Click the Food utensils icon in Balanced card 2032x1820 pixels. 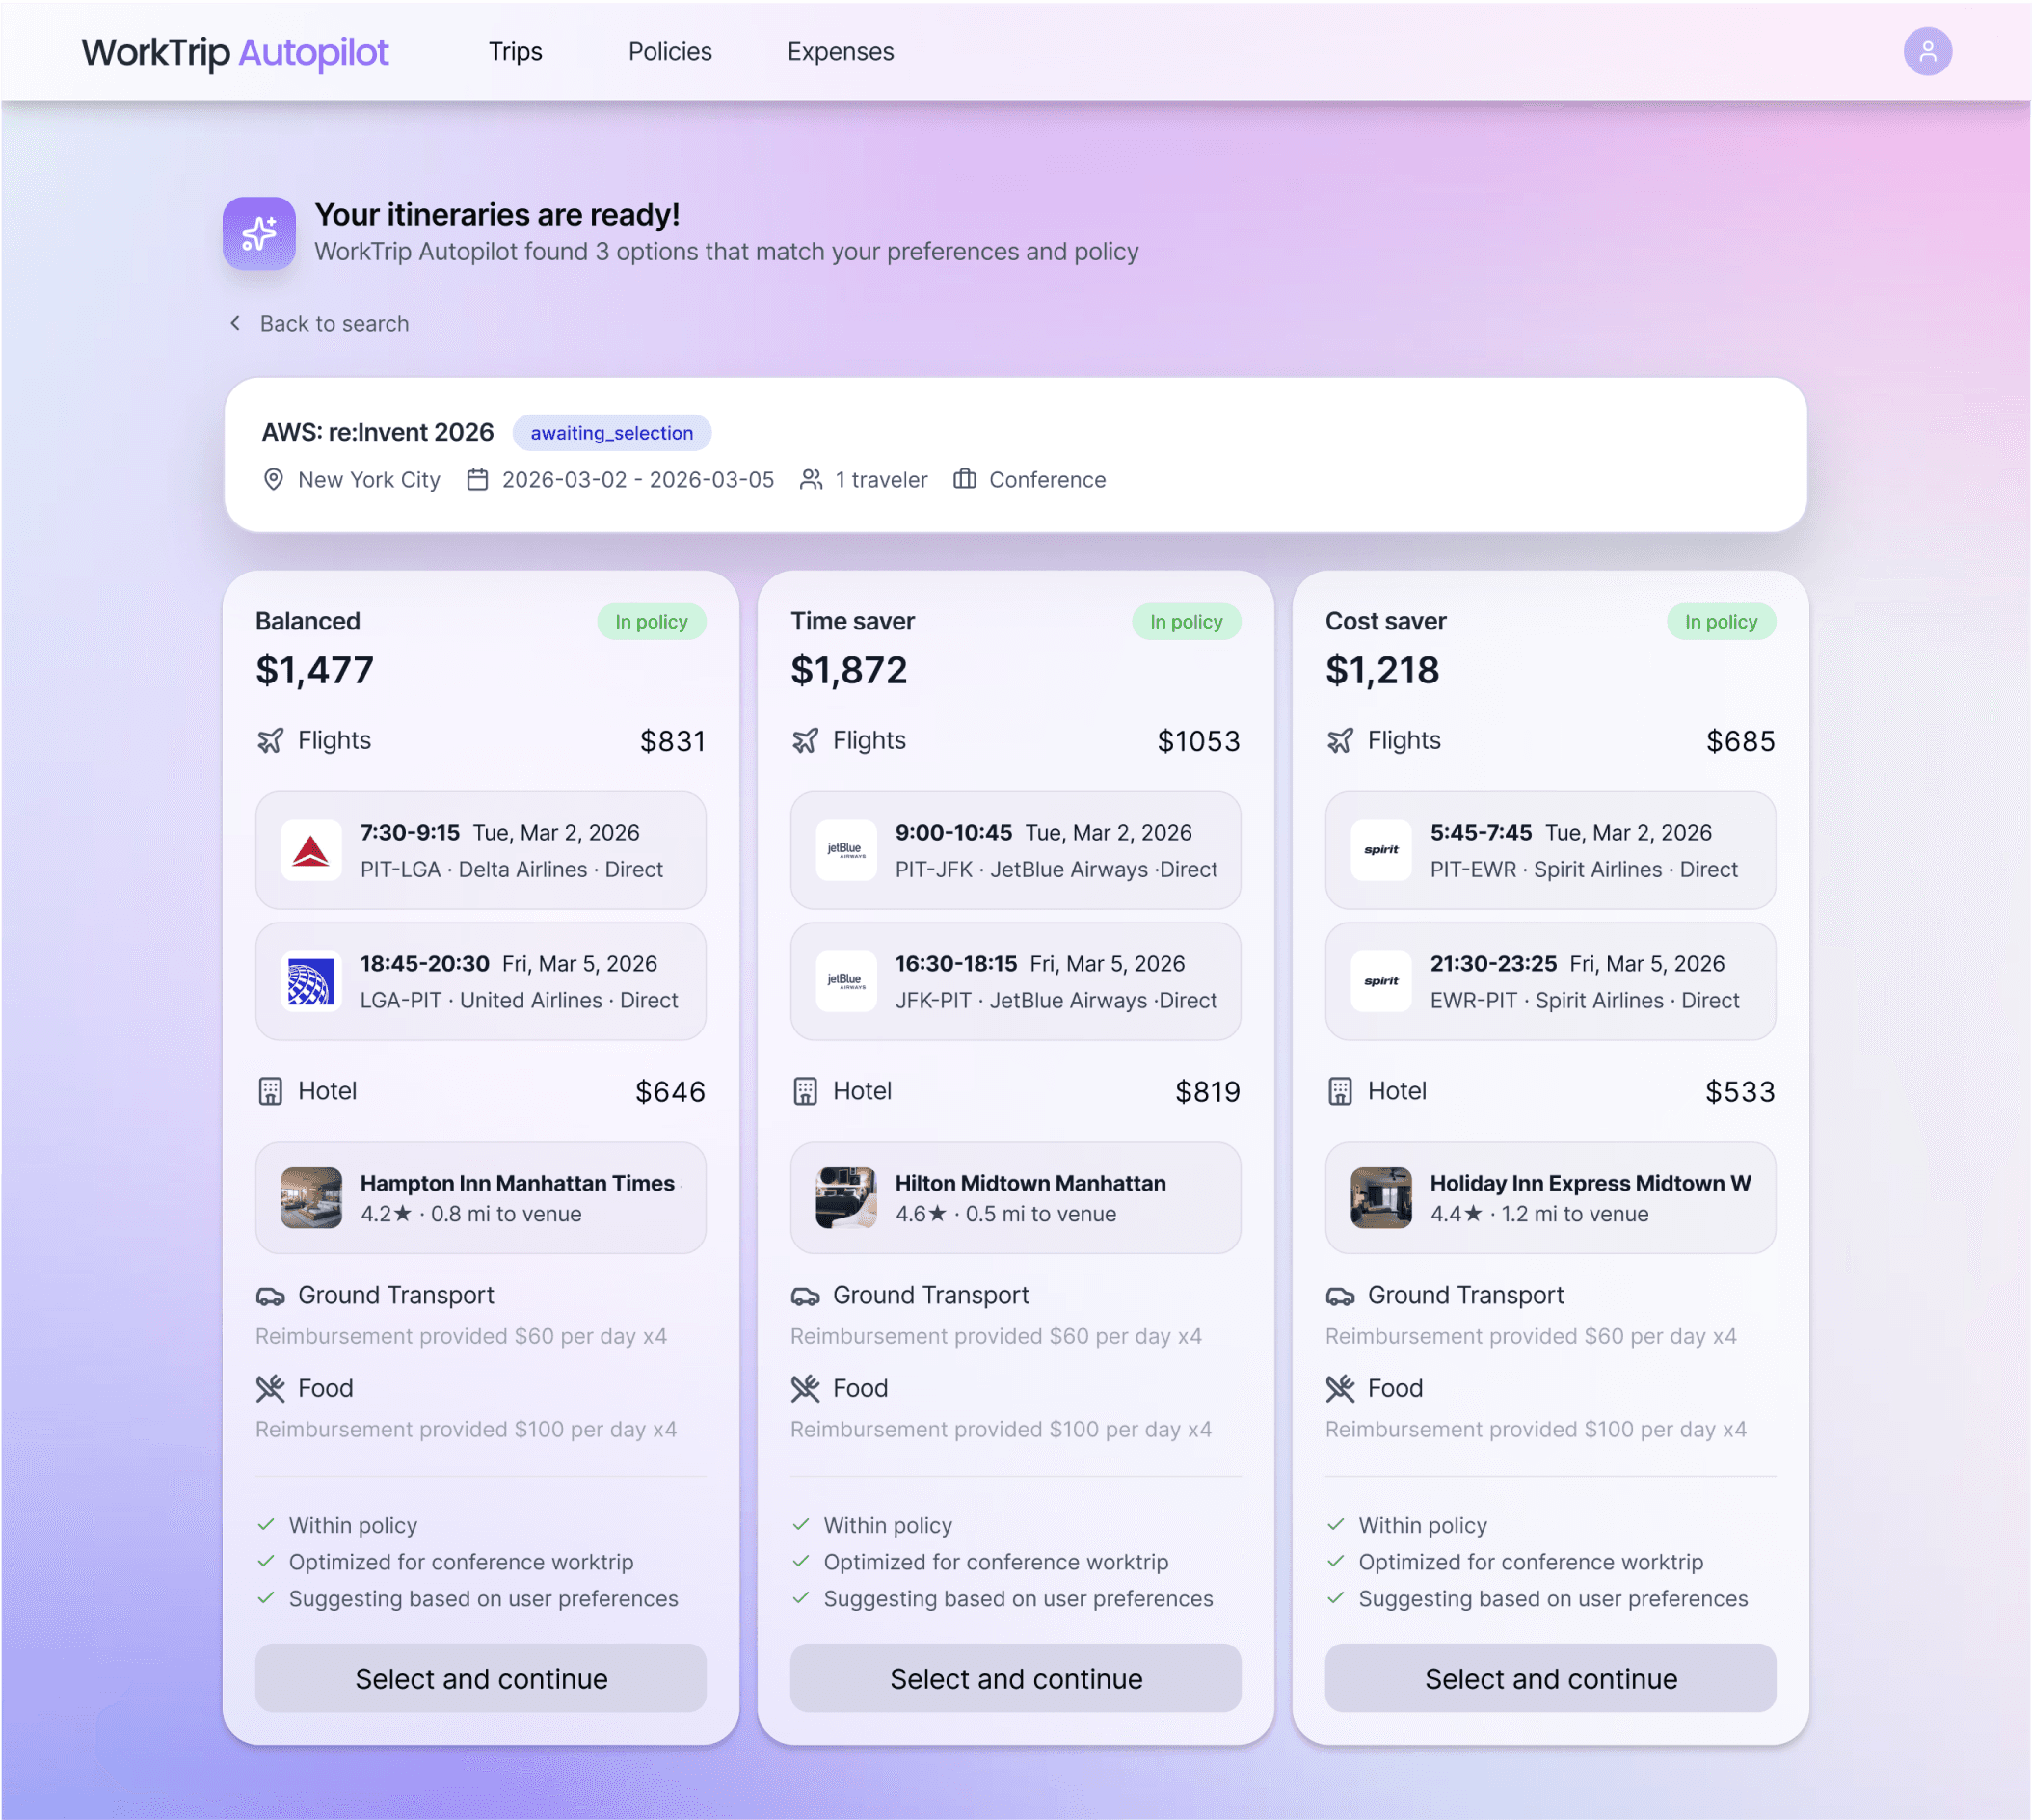(x=270, y=1388)
